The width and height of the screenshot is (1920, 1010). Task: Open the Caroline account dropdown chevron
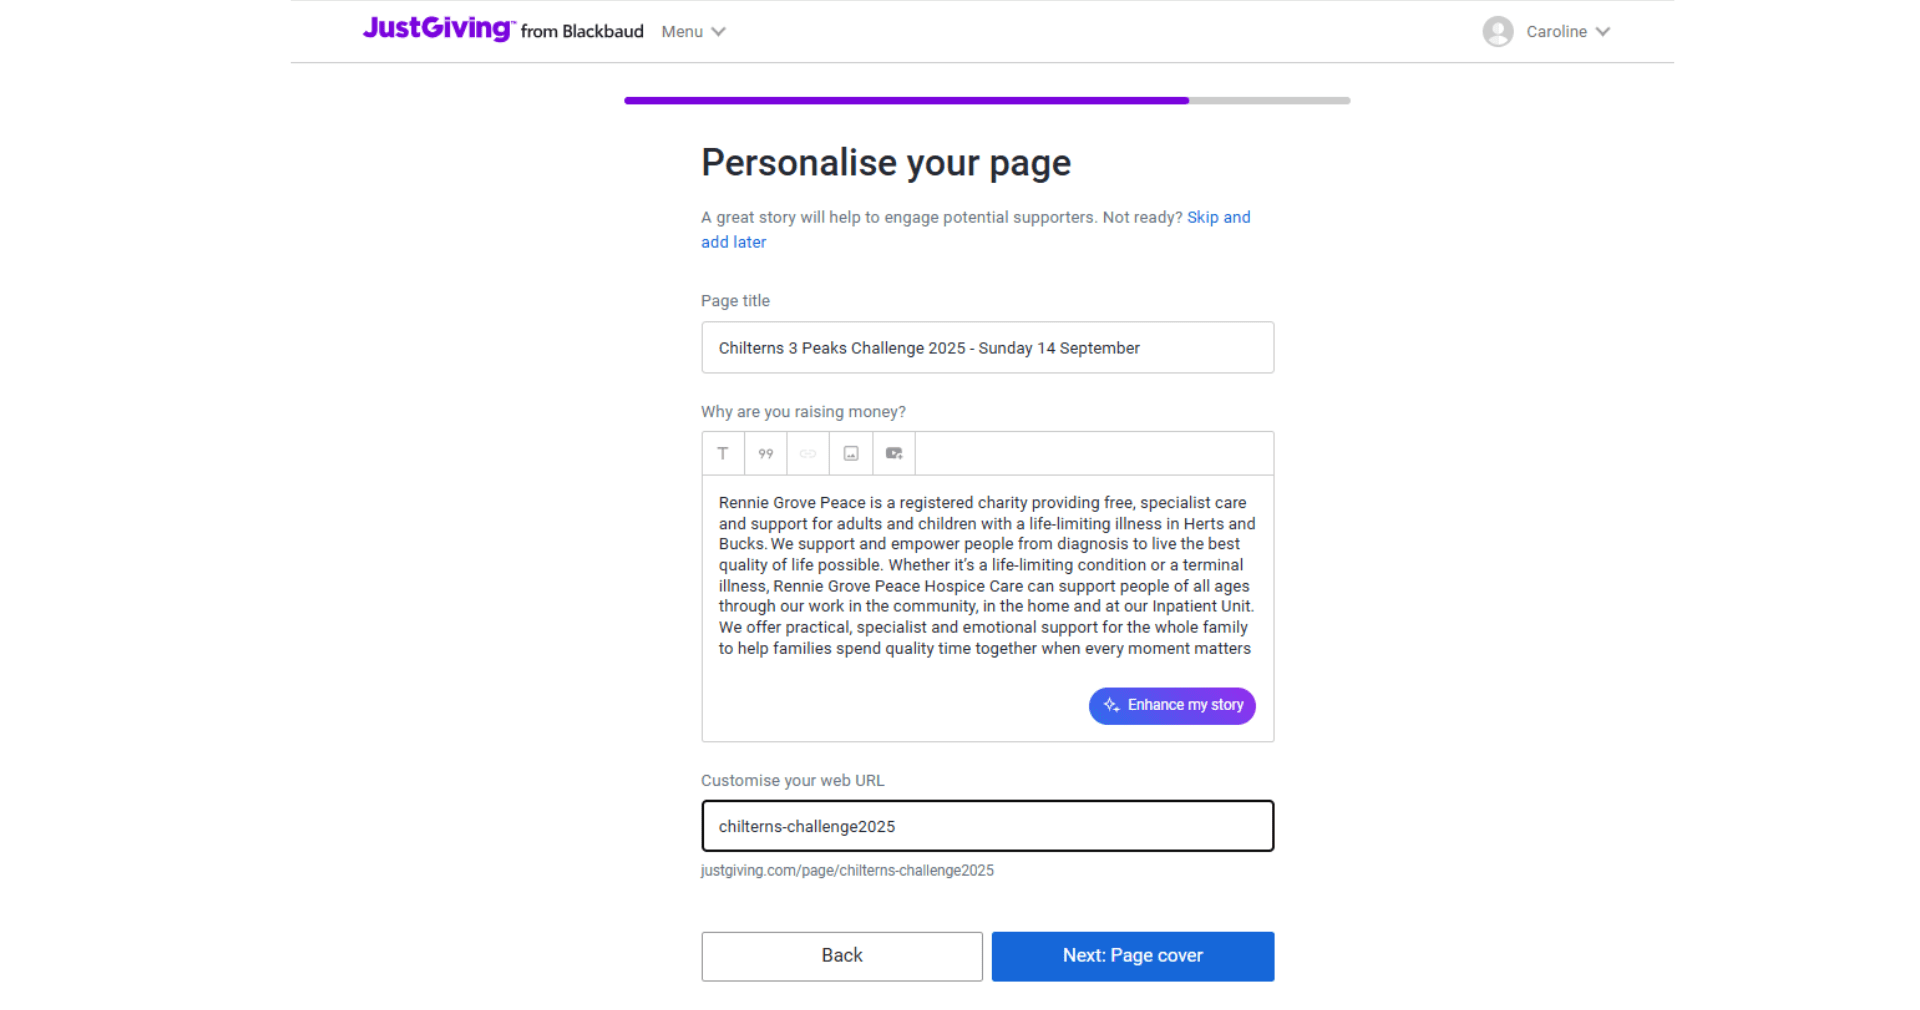pos(1603,32)
